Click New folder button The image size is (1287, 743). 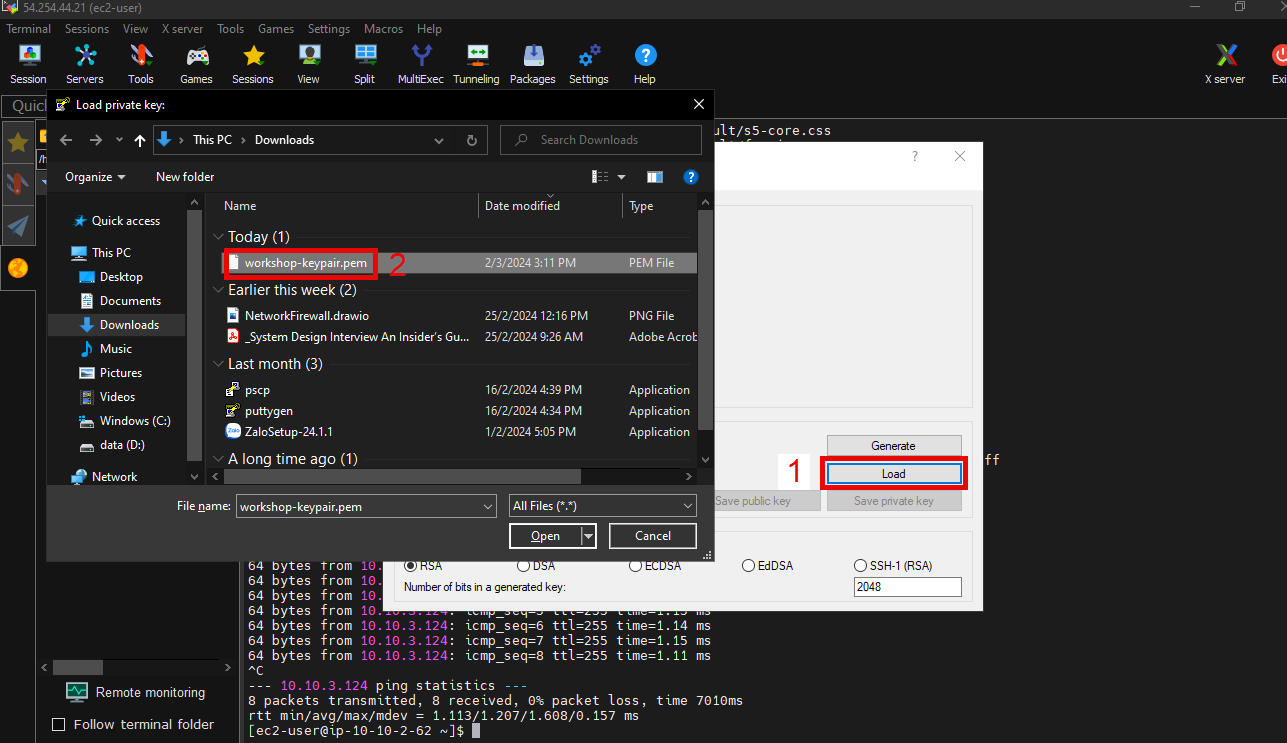pos(185,177)
